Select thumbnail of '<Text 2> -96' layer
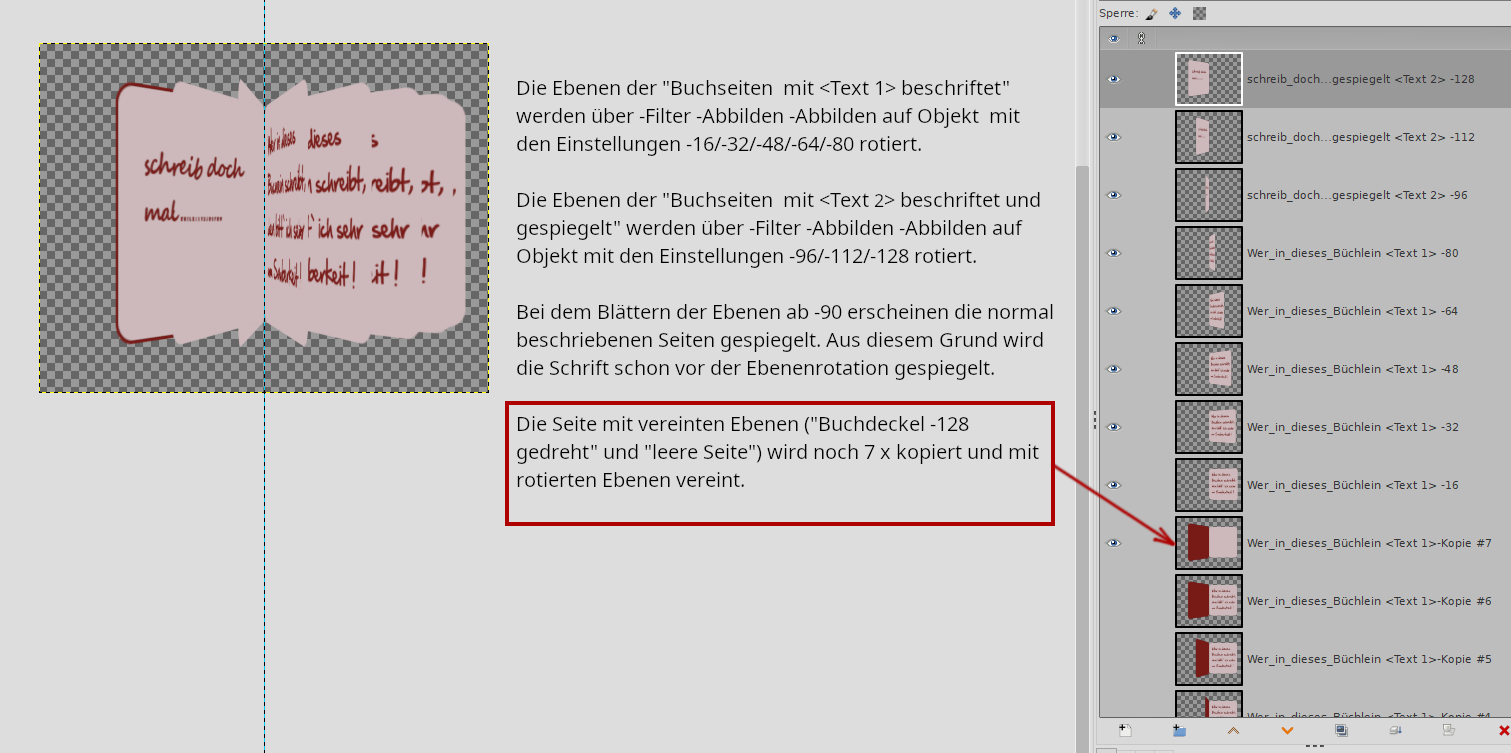1511x753 pixels. tap(1209, 195)
